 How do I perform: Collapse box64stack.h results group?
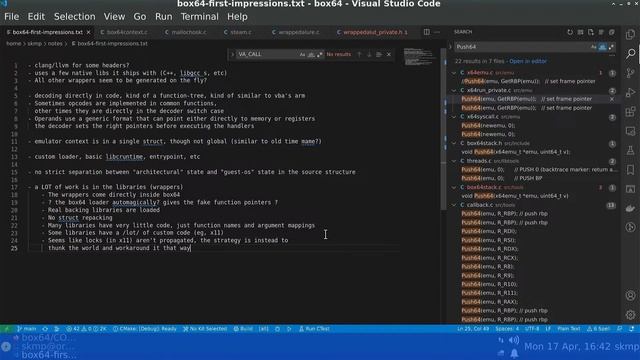pyautogui.click(x=454, y=143)
